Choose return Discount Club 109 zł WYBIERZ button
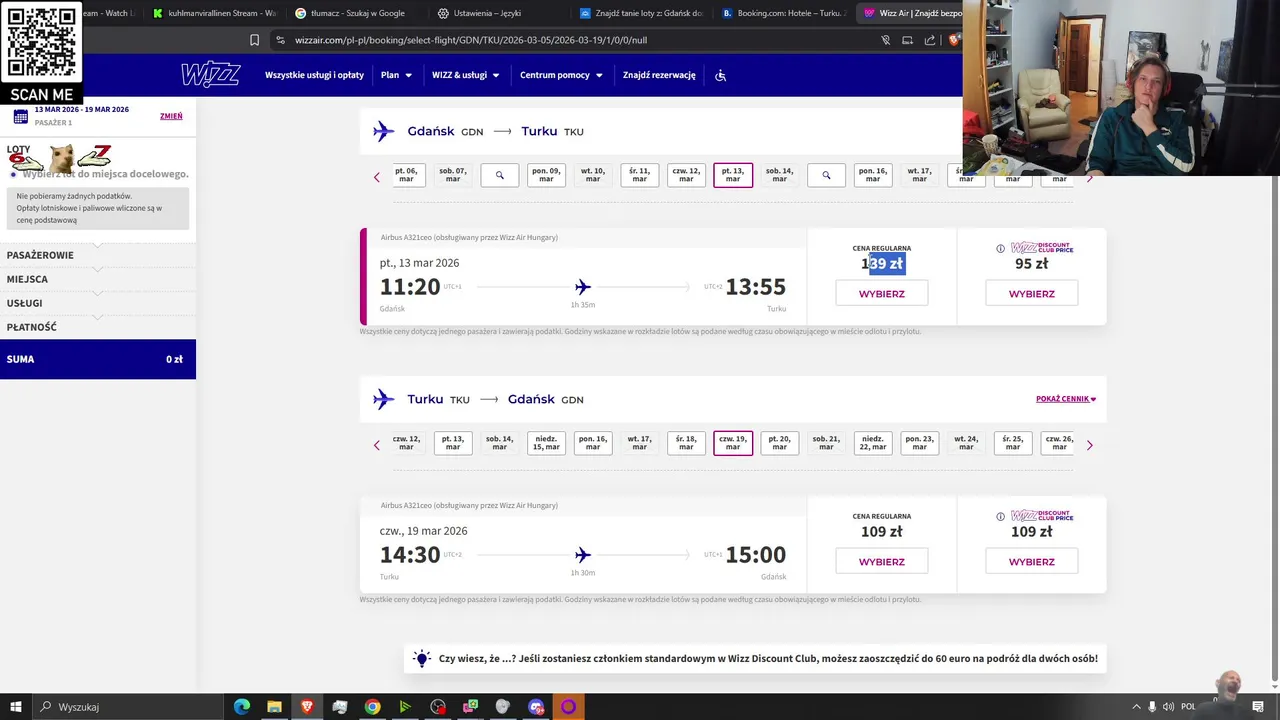This screenshot has height=720, width=1280. pyautogui.click(x=1031, y=562)
